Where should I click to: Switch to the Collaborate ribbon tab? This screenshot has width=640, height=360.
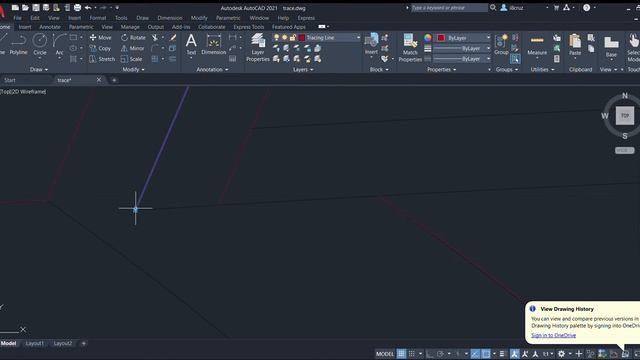pyautogui.click(x=211, y=27)
